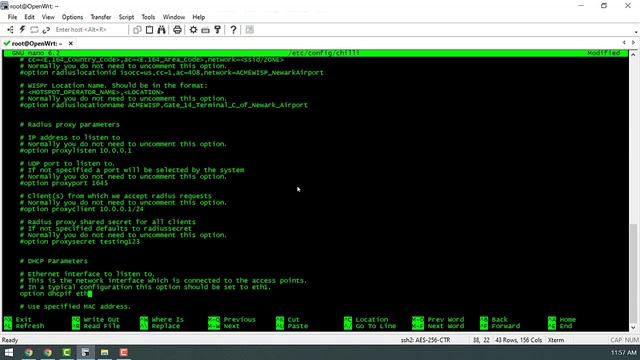Click the 'option dhcpif eth' line
640x360 pixels.
click(x=56, y=293)
